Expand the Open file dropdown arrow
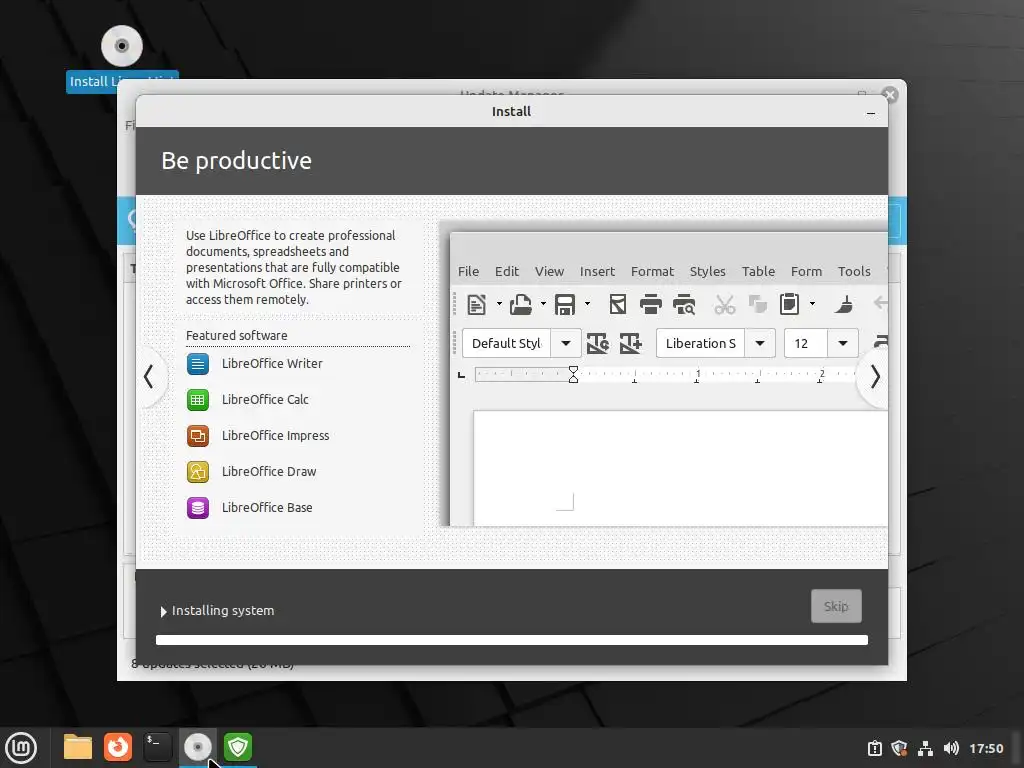The image size is (1024, 768). coord(543,304)
